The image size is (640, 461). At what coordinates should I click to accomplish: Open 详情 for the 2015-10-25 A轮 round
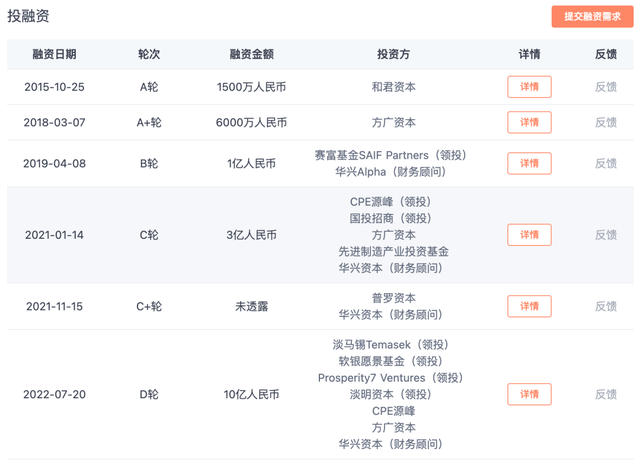(529, 87)
